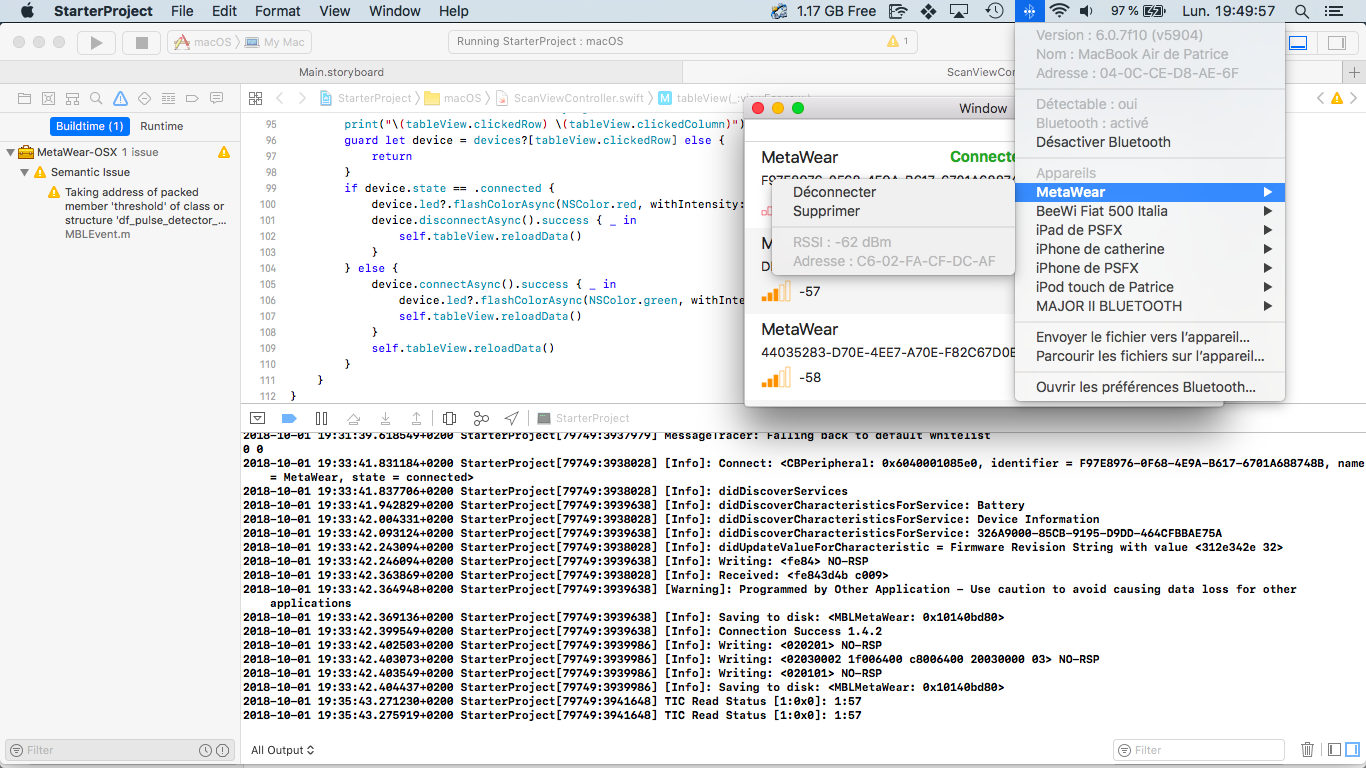Screen dimensions: 1366x768
Task: Open Ouvrir les préférences Bluetooth
Action: point(1145,387)
